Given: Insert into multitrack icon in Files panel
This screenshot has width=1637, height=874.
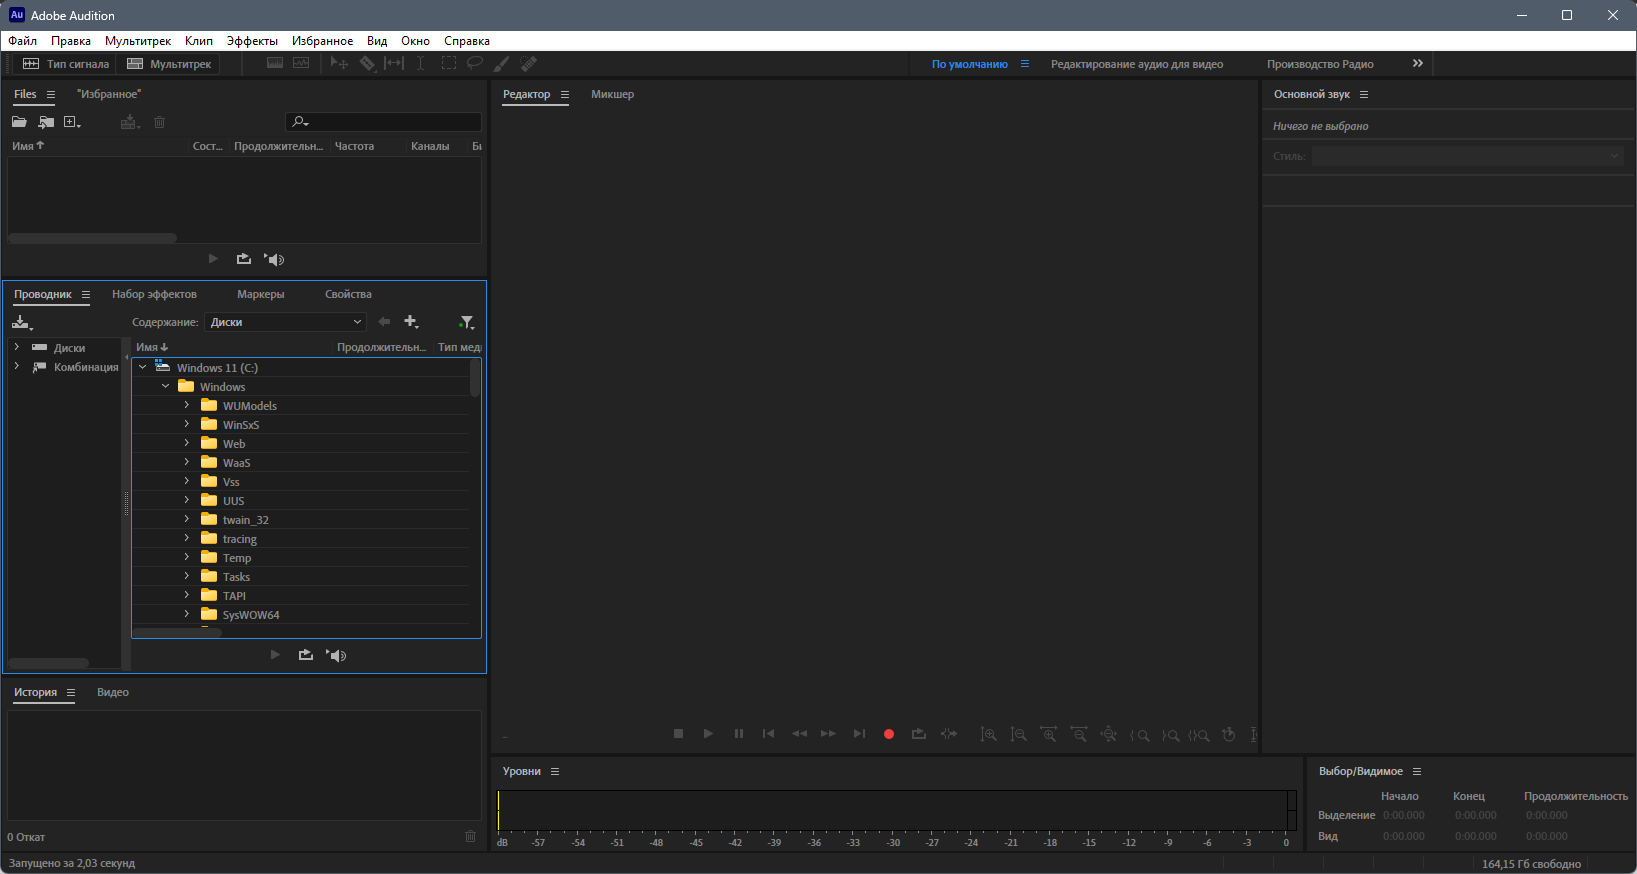Looking at the screenshot, I should click(x=129, y=122).
